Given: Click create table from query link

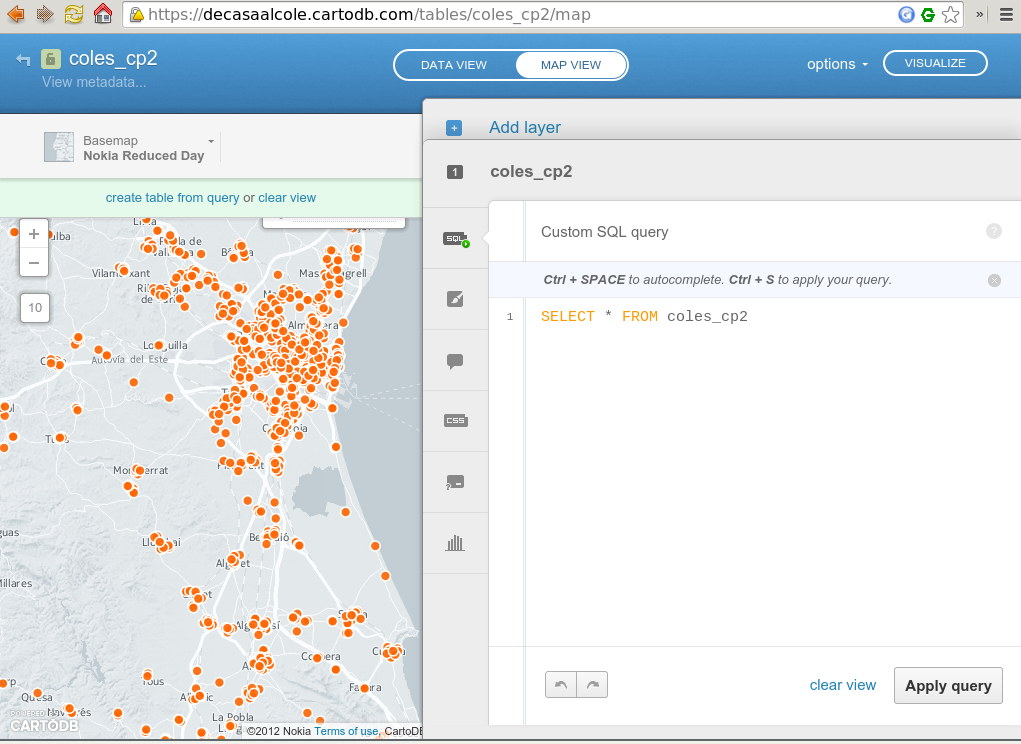Looking at the screenshot, I should [173, 198].
